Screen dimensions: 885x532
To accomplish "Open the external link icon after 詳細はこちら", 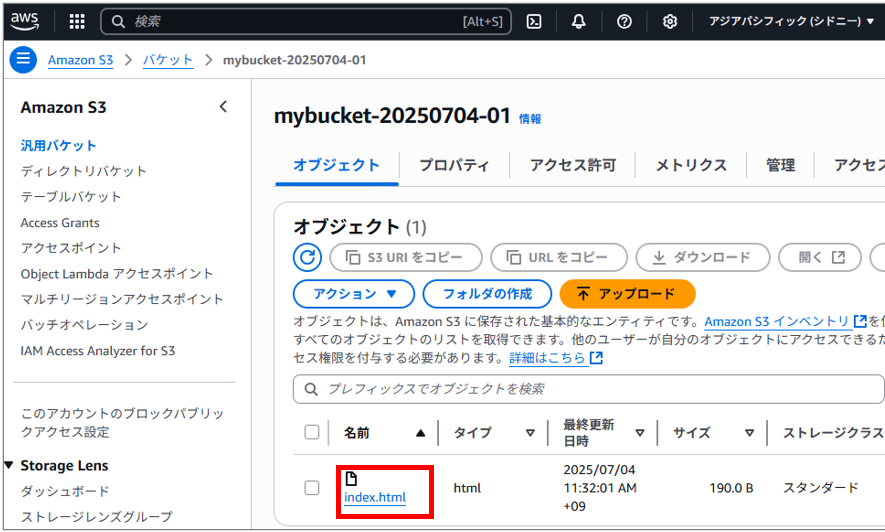I will [596, 358].
